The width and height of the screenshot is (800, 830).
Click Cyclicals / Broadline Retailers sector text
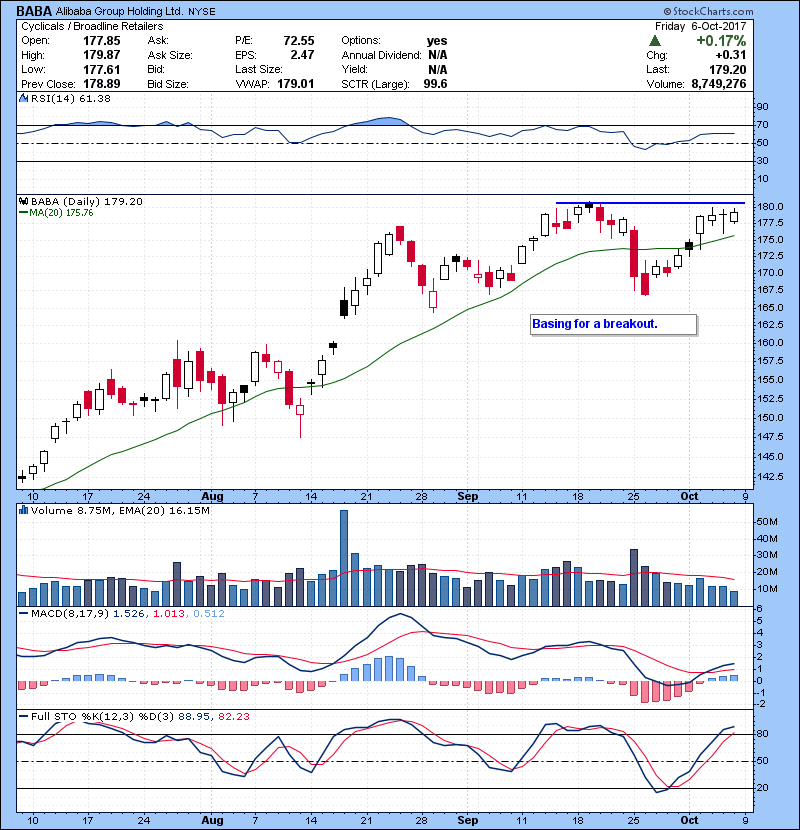[92, 26]
